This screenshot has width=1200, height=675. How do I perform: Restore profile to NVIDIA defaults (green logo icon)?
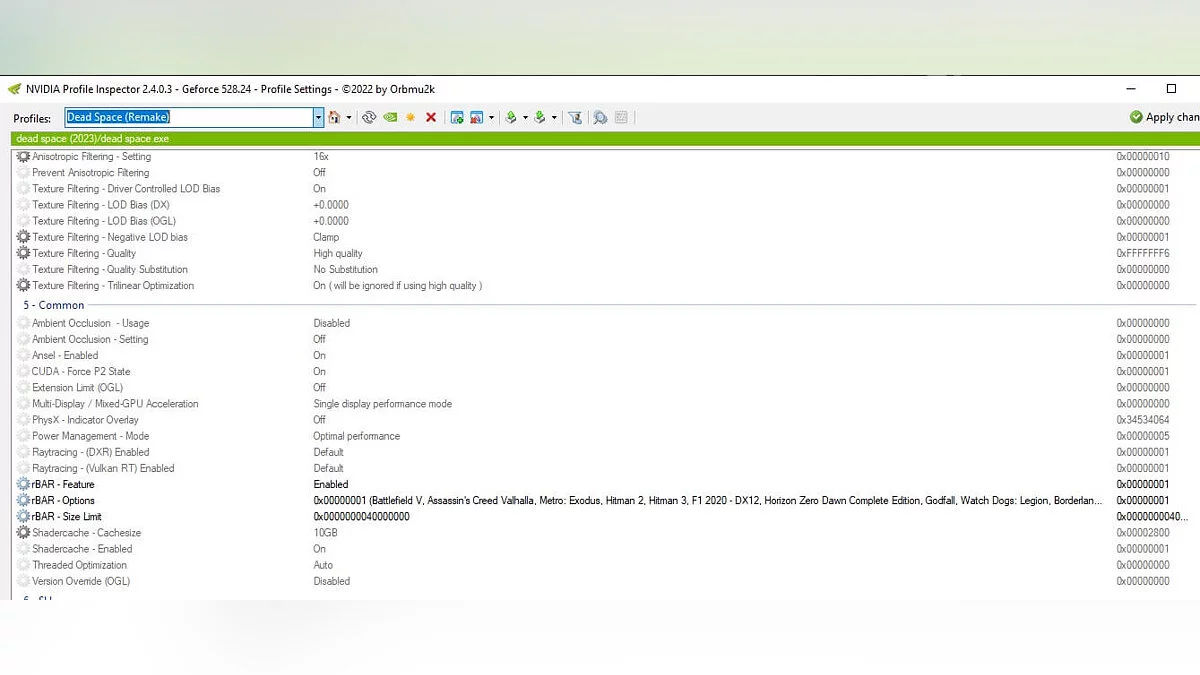pos(390,117)
